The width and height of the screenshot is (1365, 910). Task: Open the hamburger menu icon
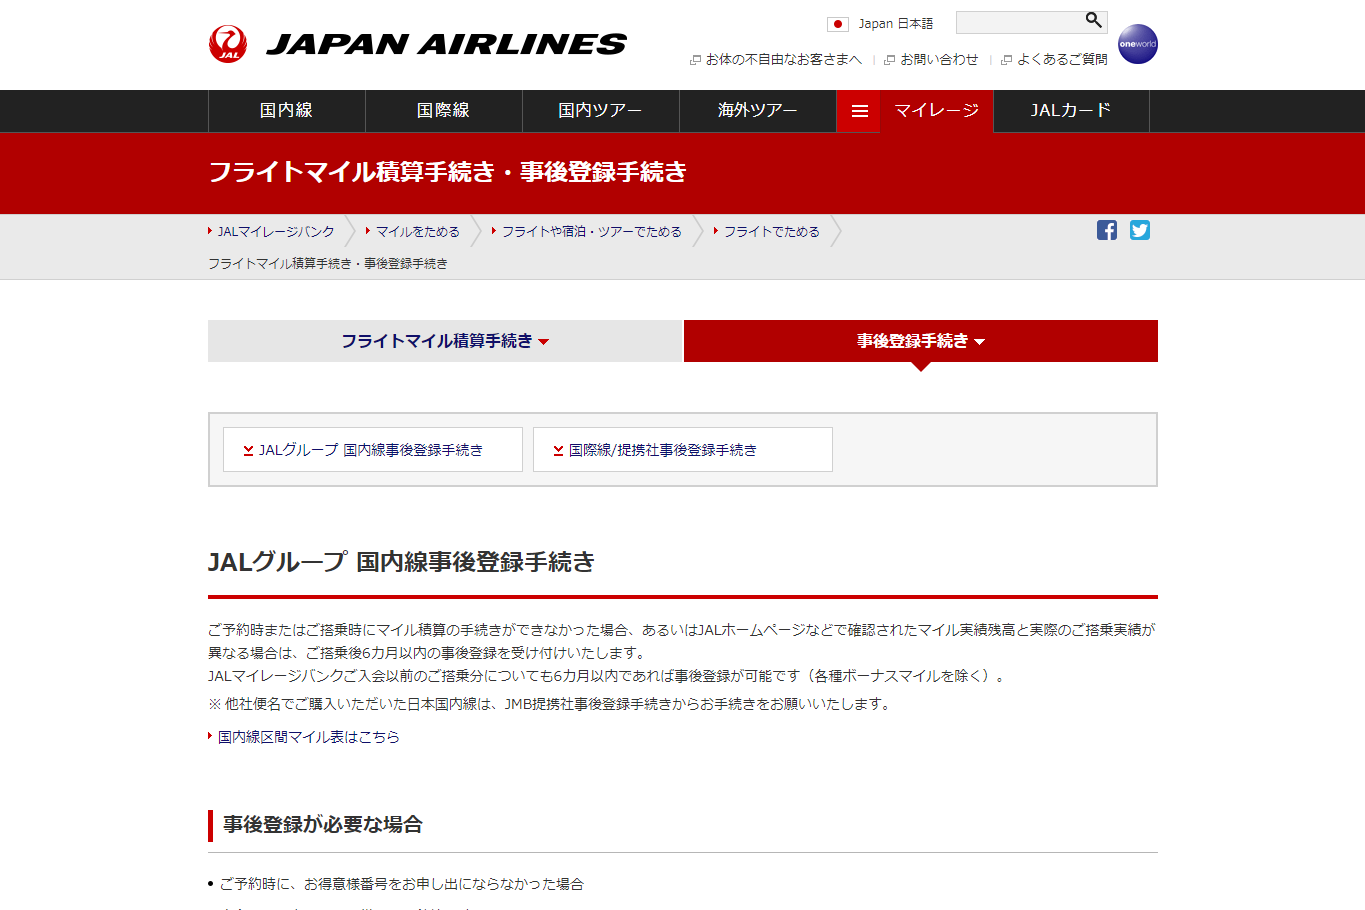tap(859, 111)
